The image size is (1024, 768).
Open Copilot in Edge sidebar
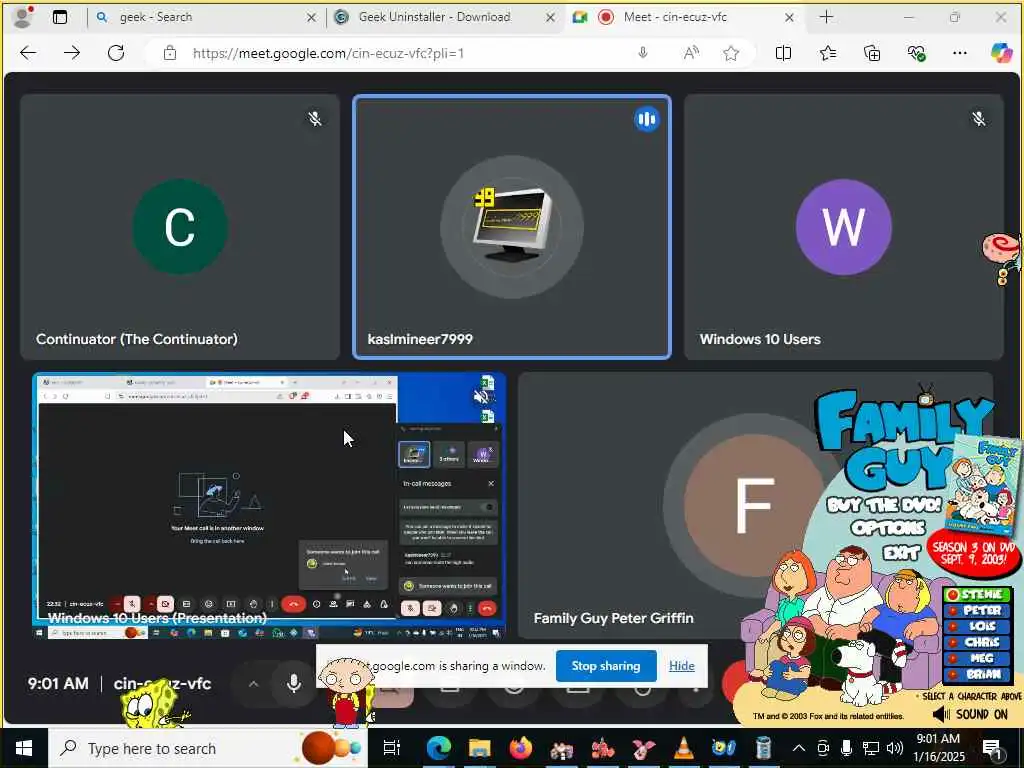[x=1001, y=53]
